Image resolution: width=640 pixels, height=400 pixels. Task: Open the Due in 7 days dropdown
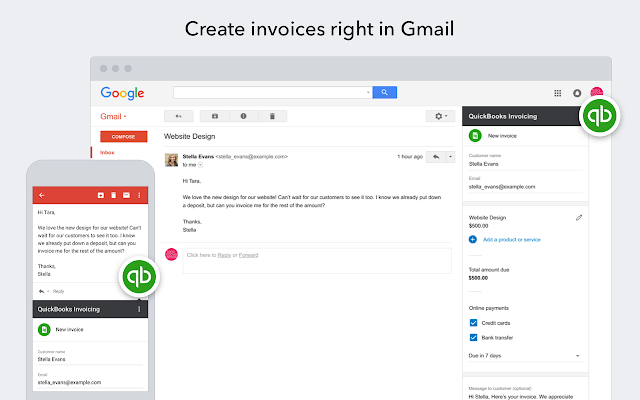pyautogui.click(x=525, y=356)
